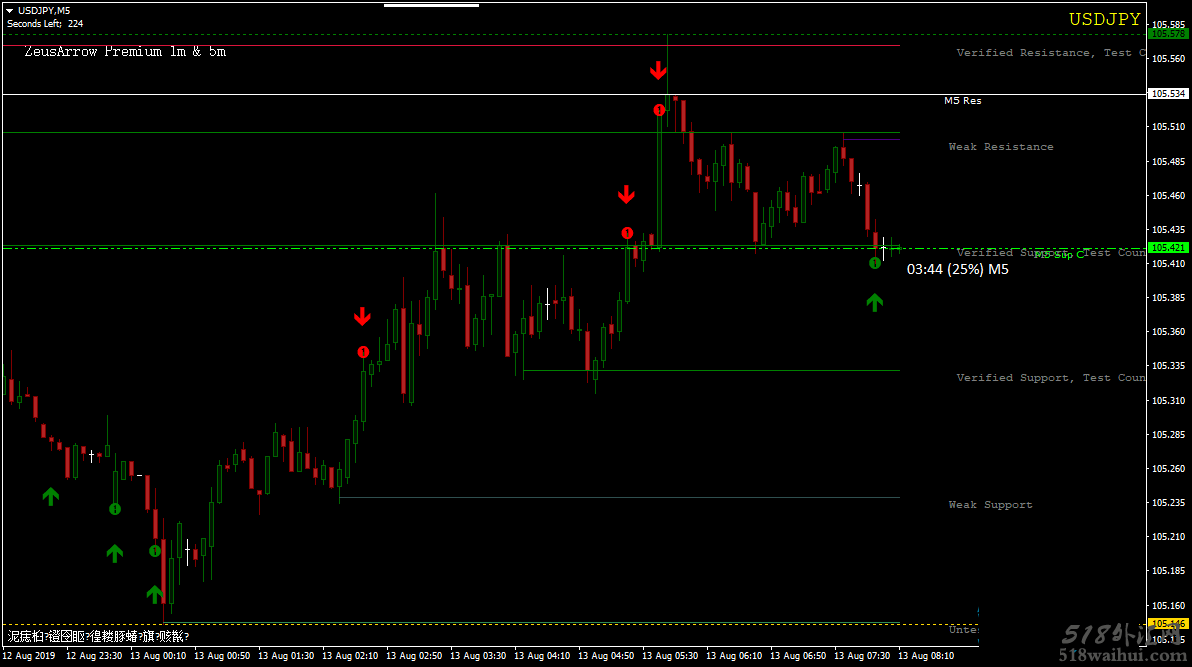Select the 'ZeusArrow Premium 1m & 5m' title
1192x667 pixels.
(x=125, y=52)
